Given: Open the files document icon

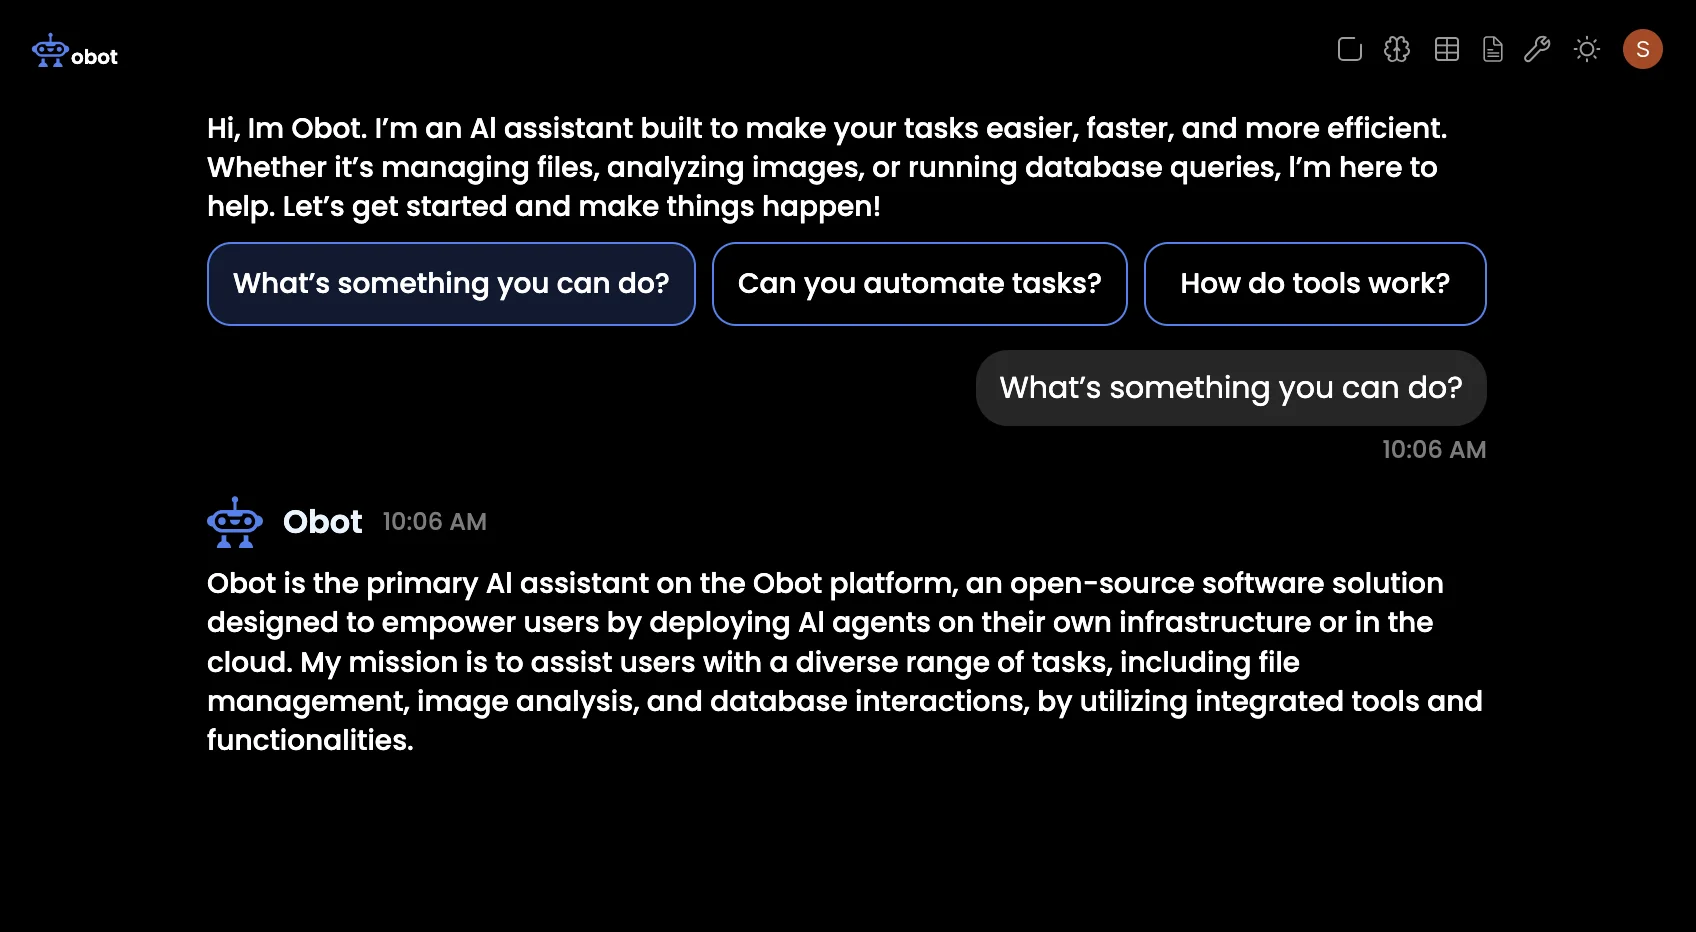Looking at the screenshot, I should point(1493,49).
